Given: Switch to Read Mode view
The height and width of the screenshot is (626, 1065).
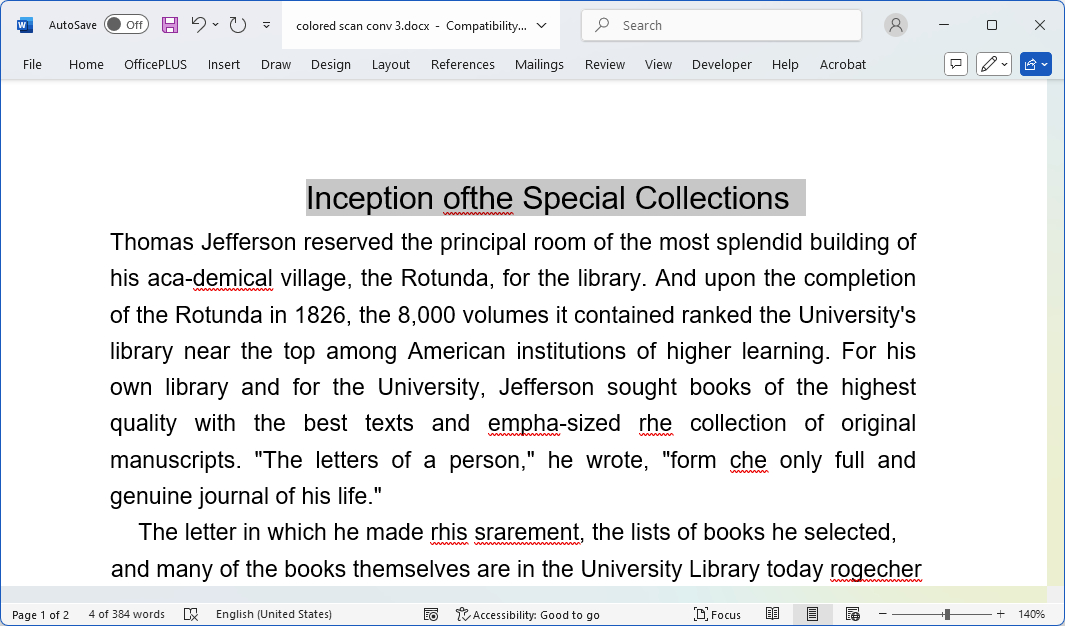Looking at the screenshot, I should pos(773,614).
